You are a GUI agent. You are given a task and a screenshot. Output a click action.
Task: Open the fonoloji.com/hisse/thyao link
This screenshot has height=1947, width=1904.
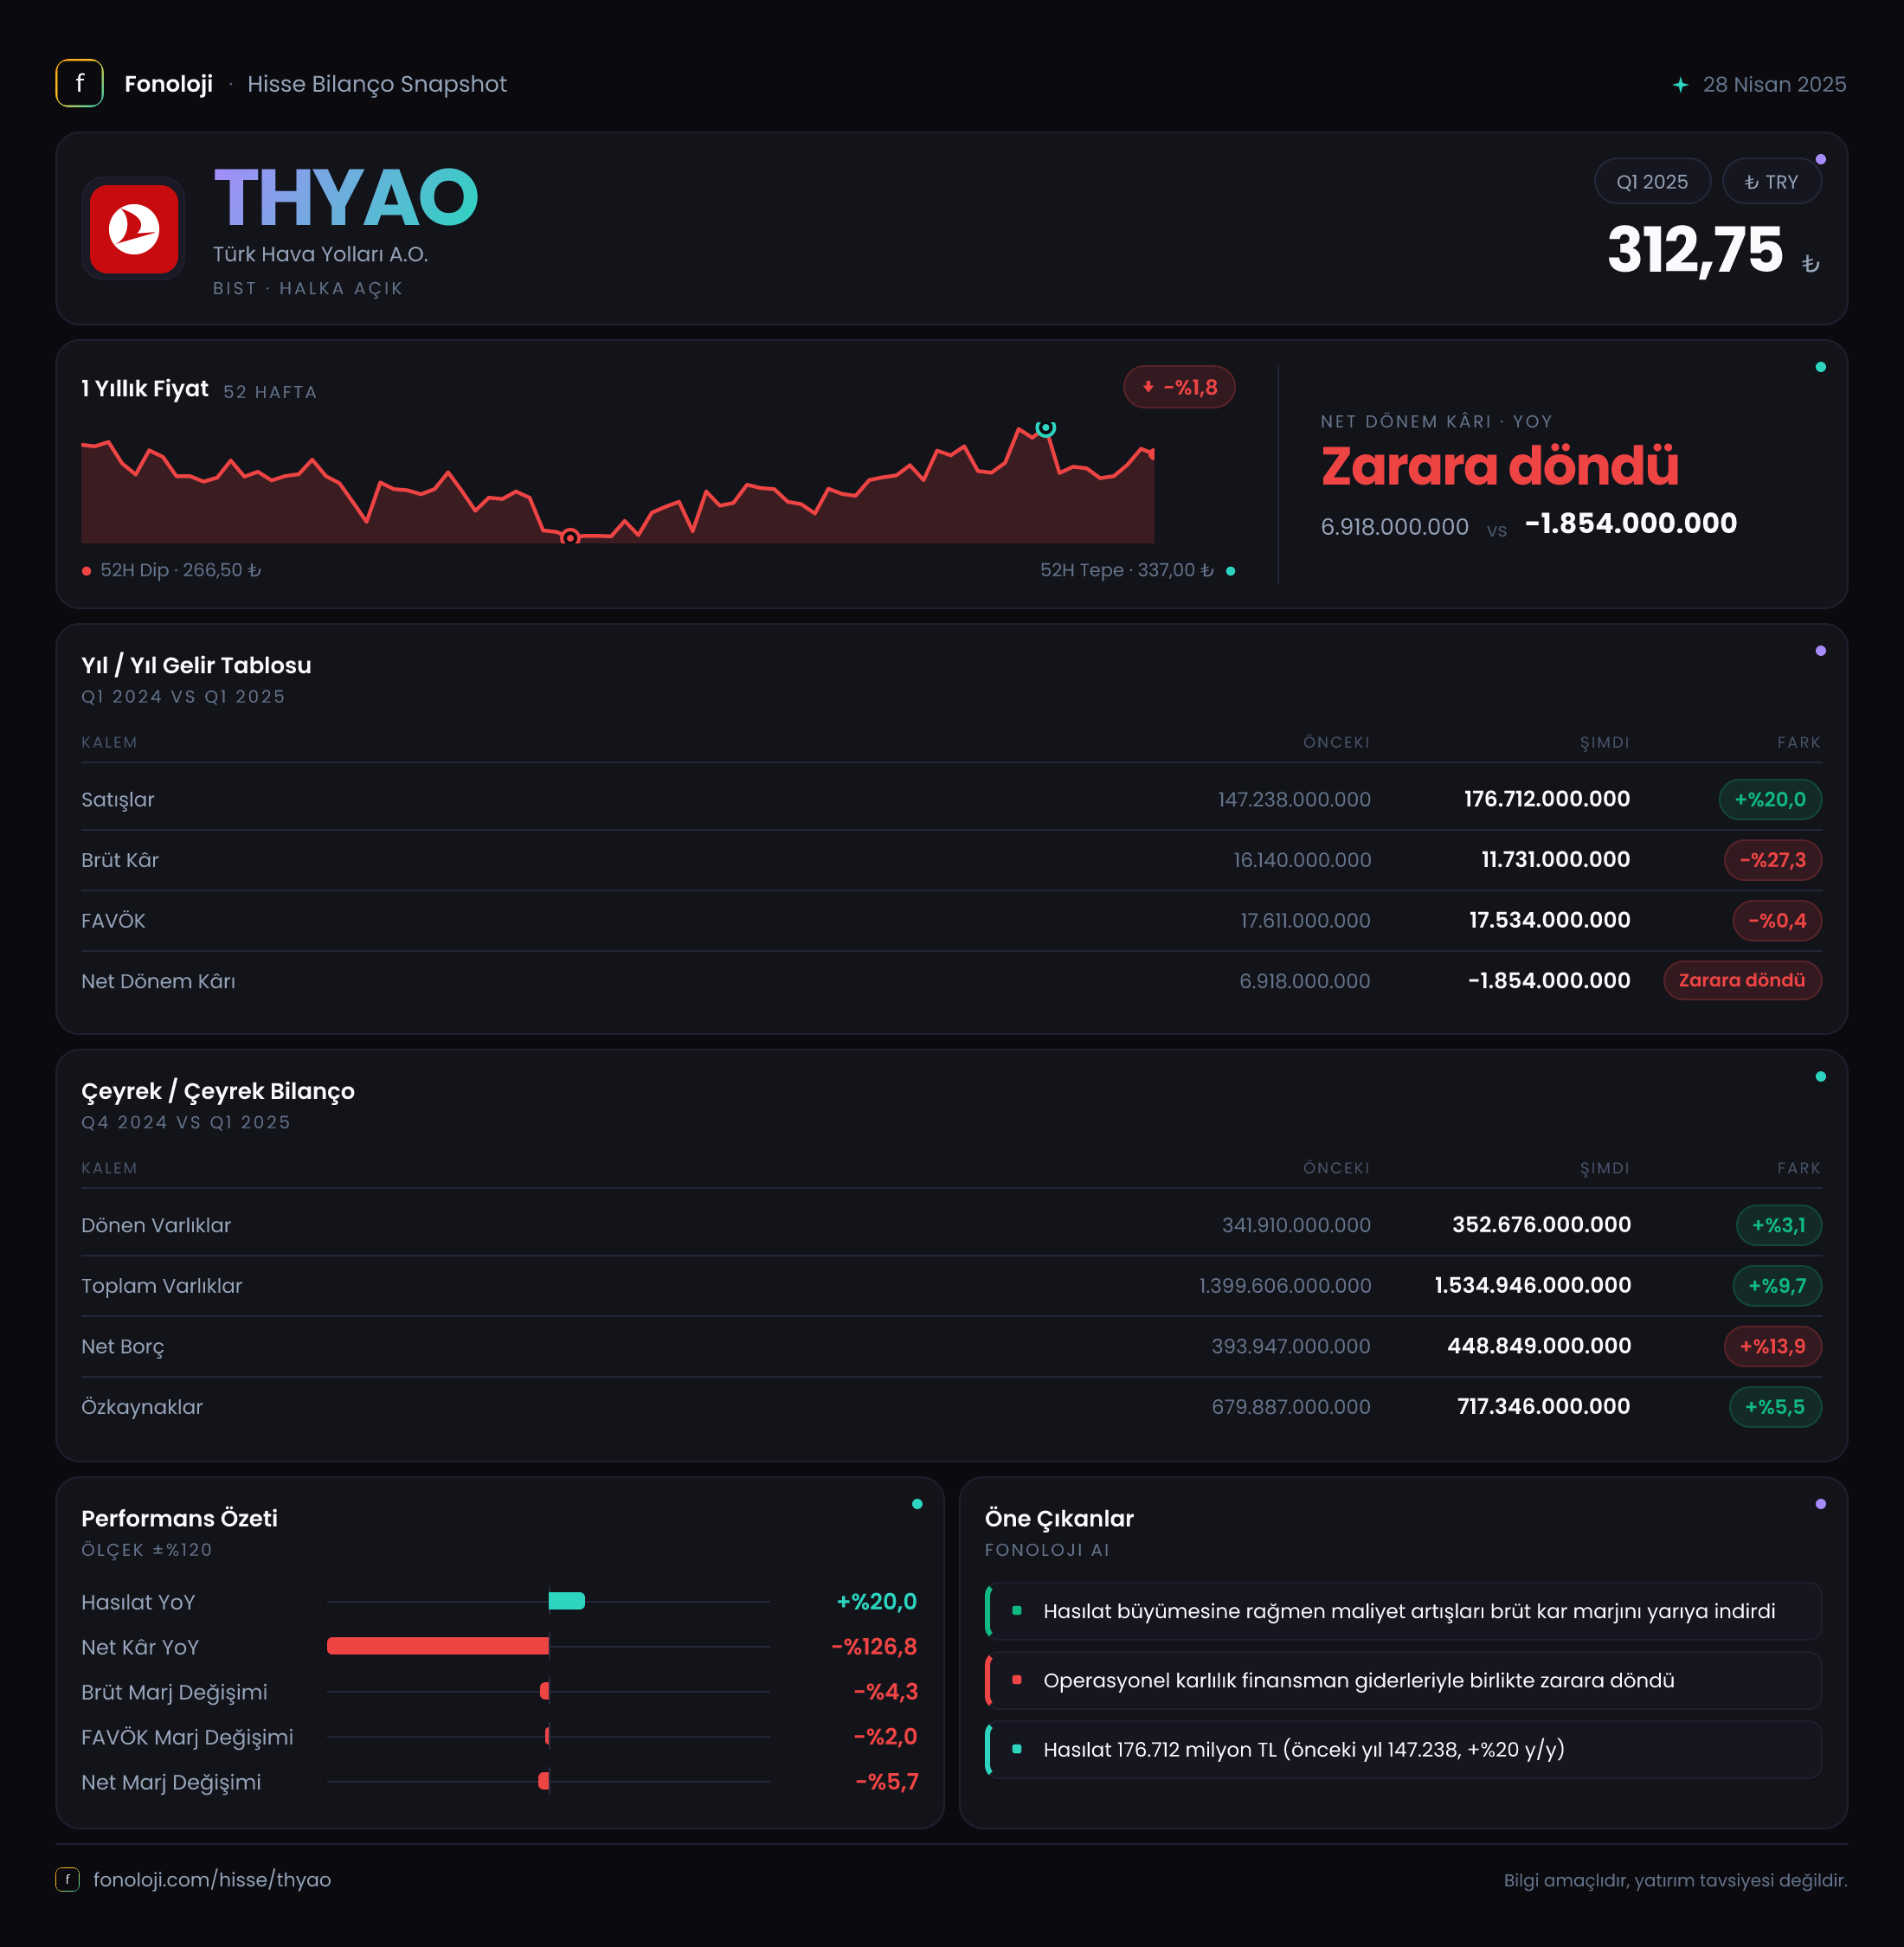pos(212,1879)
